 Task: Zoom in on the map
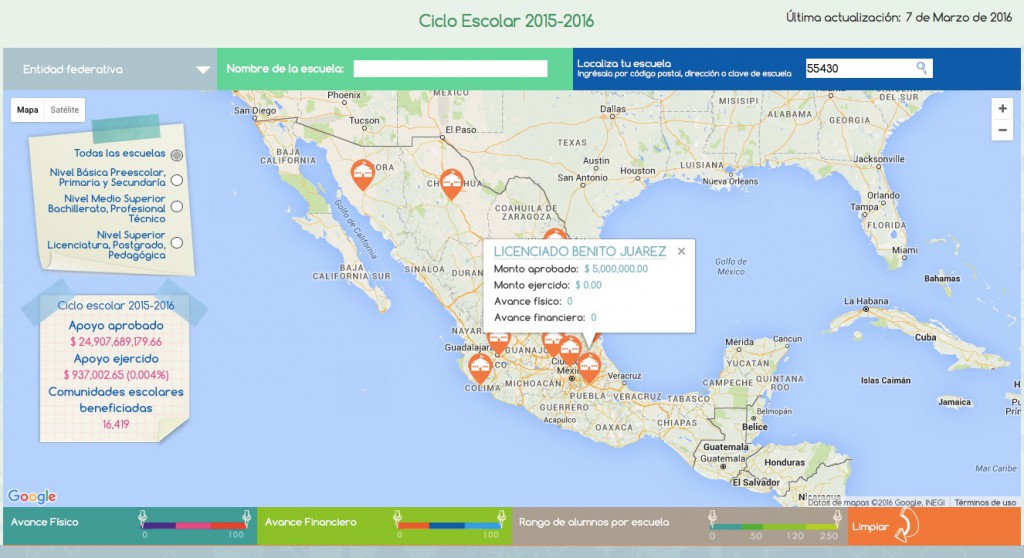coord(1002,108)
